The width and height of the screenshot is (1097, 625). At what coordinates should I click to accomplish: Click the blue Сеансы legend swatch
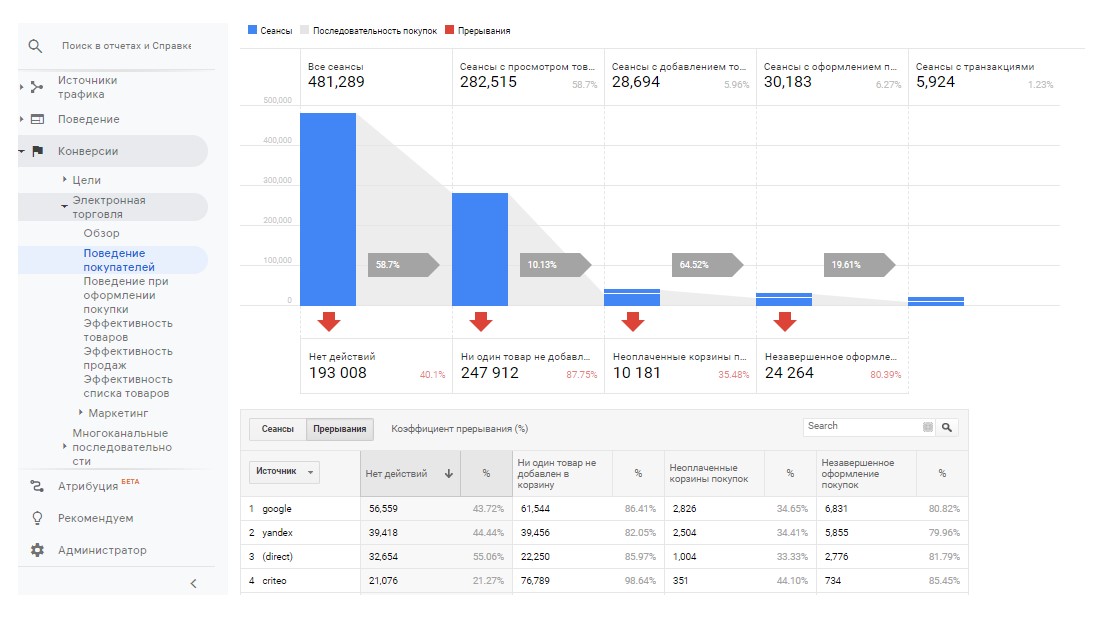pos(253,30)
